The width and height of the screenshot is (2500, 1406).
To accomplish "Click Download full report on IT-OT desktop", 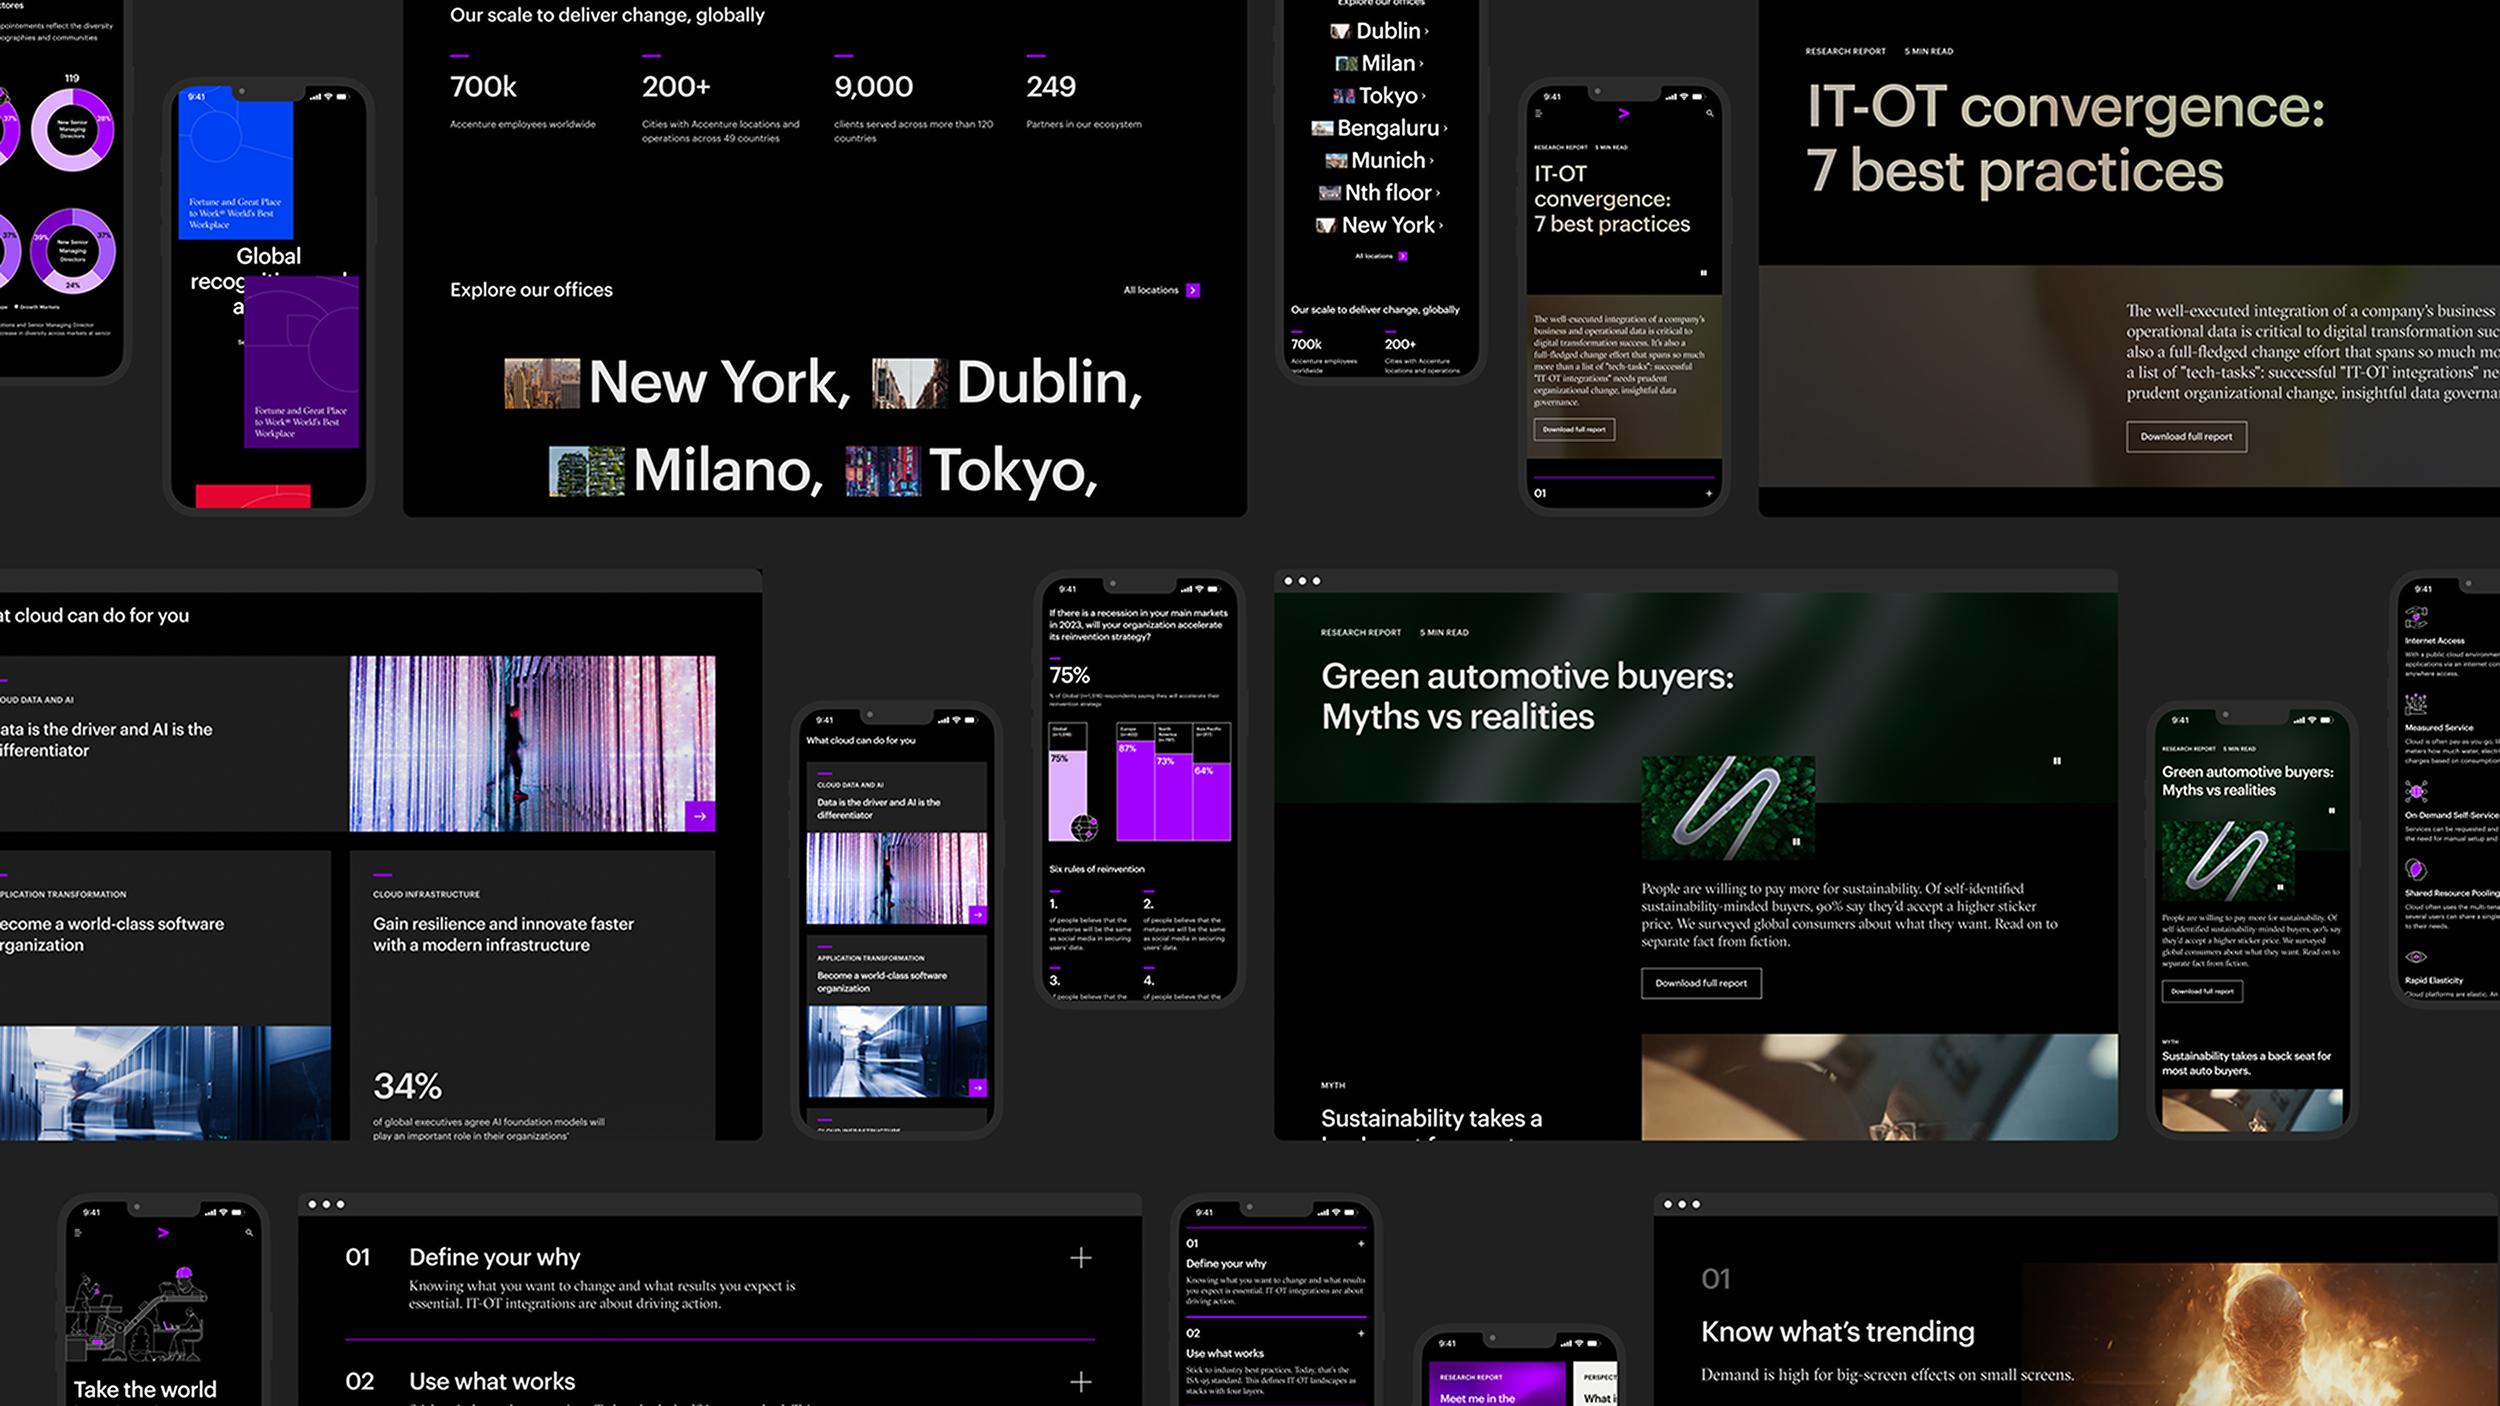I will pos(2185,437).
